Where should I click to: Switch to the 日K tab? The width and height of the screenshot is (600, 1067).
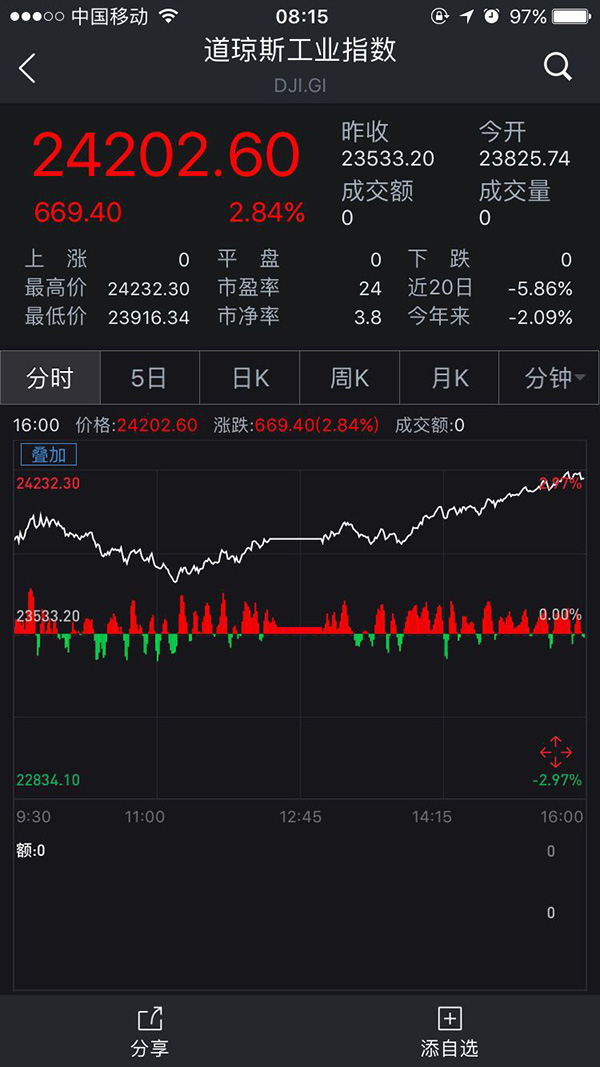[x=250, y=378]
